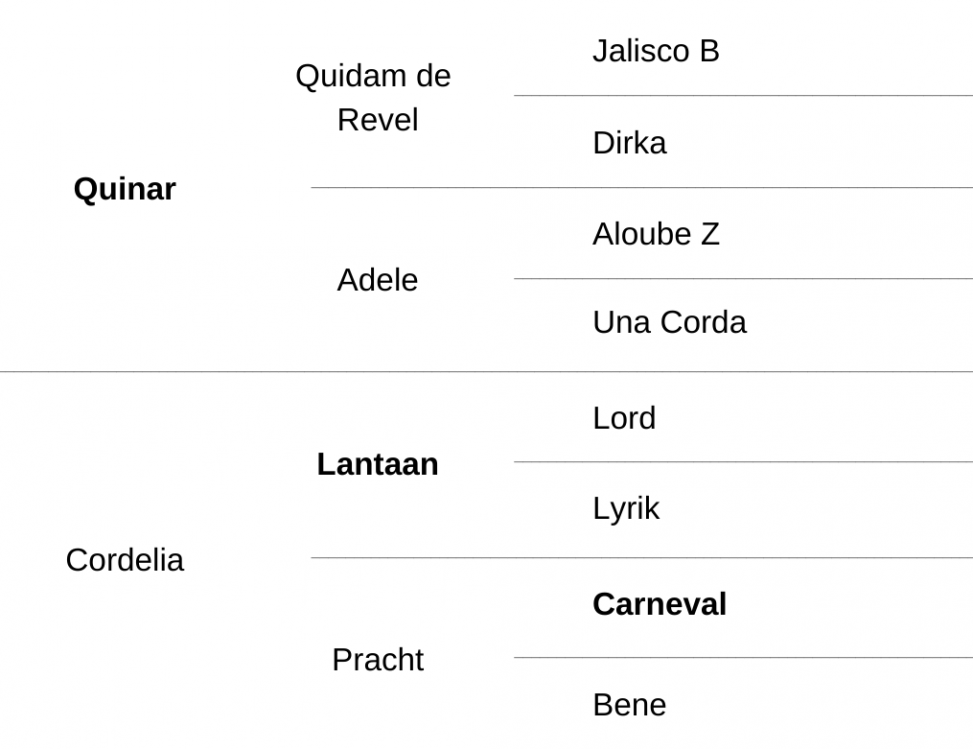This screenshot has width=973, height=749.
Task: Select Quidam de Revel in the pedigree
Action: pos(373,97)
